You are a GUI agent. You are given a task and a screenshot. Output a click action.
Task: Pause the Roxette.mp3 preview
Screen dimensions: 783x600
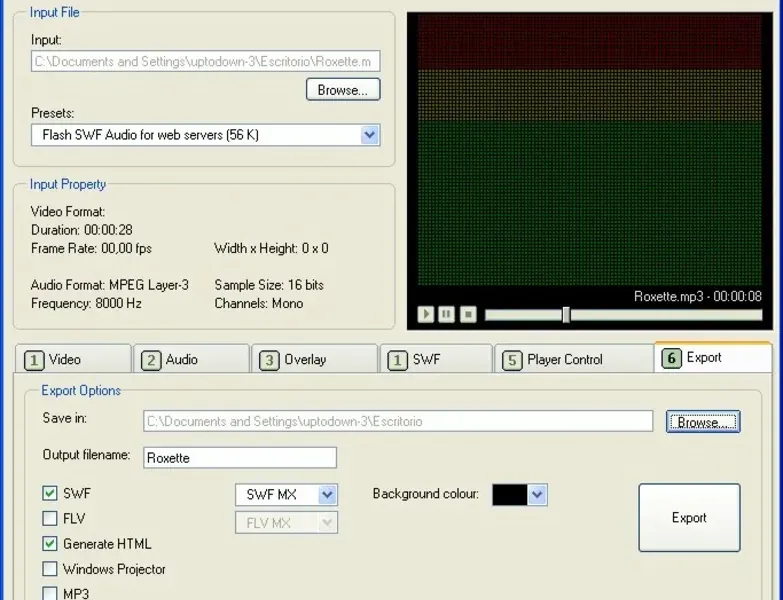click(x=446, y=314)
